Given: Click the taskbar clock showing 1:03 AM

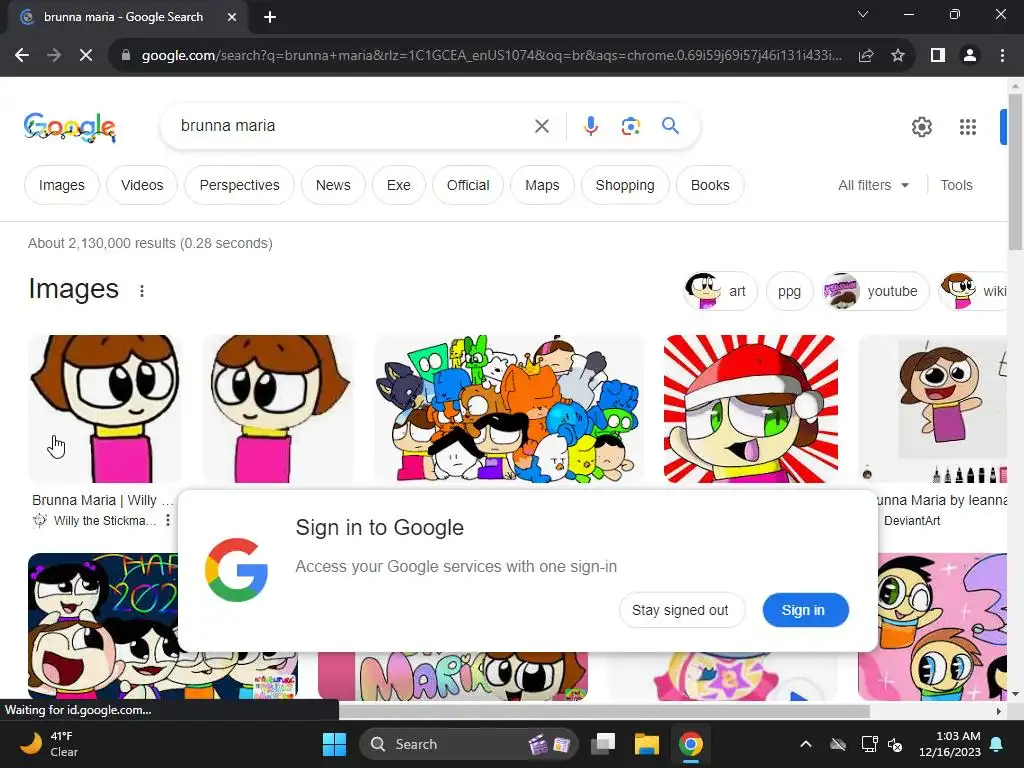Looking at the screenshot, I should [950, 744].
